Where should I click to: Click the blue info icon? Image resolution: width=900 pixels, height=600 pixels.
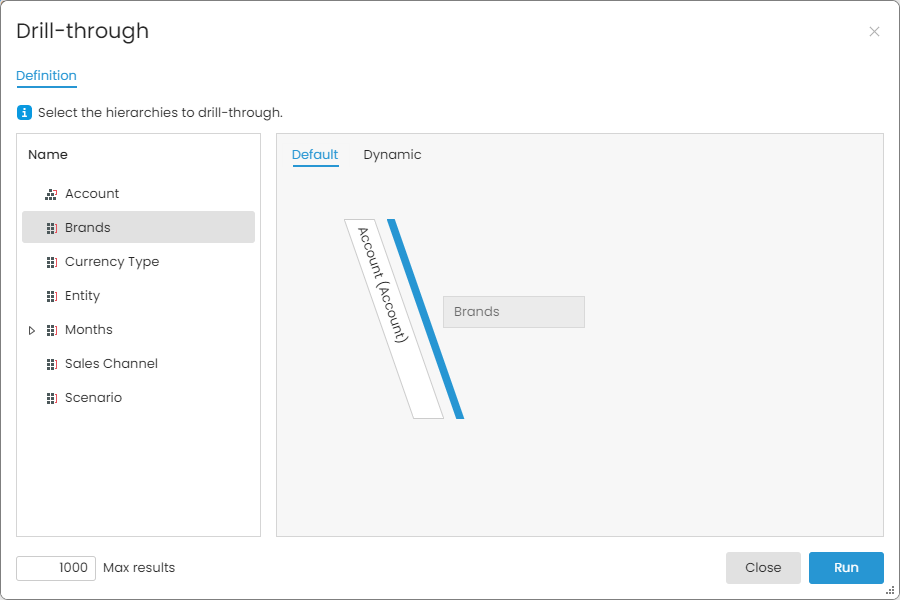point(24,113)
